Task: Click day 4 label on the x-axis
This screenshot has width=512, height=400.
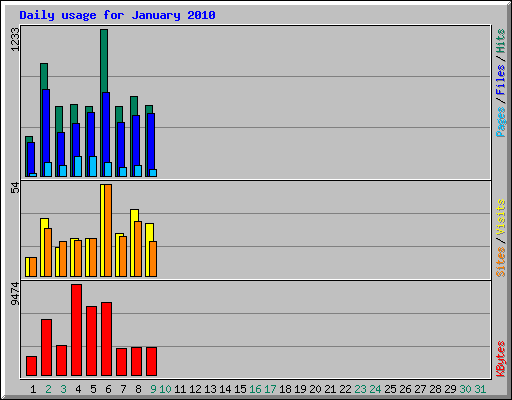Action: point(78,389)
